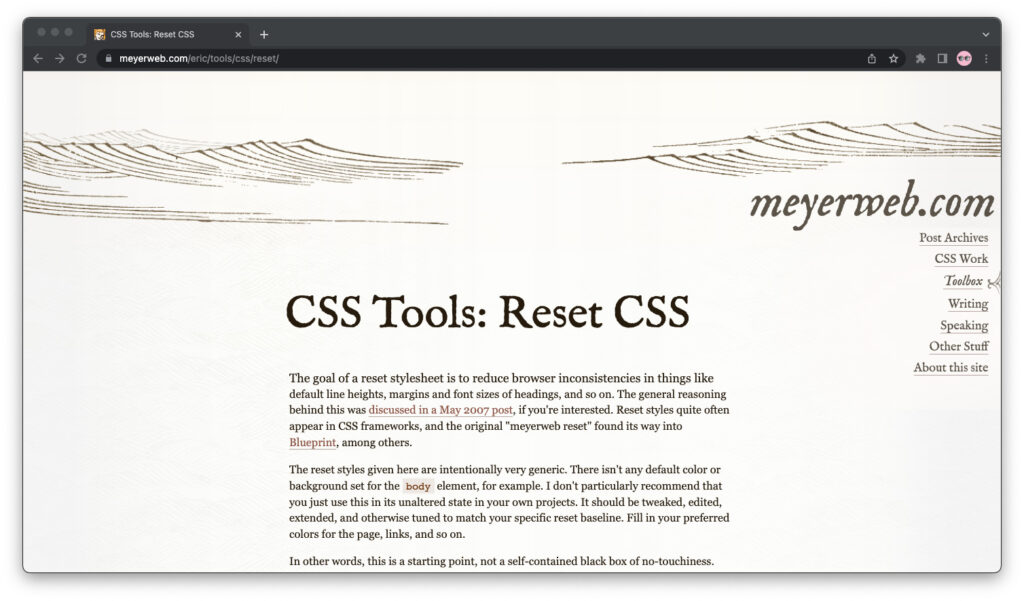The width and height of the screenshot is (1024, 601).
Task: Go back using the browser back arrow
Action: click(x=38, y=58)
